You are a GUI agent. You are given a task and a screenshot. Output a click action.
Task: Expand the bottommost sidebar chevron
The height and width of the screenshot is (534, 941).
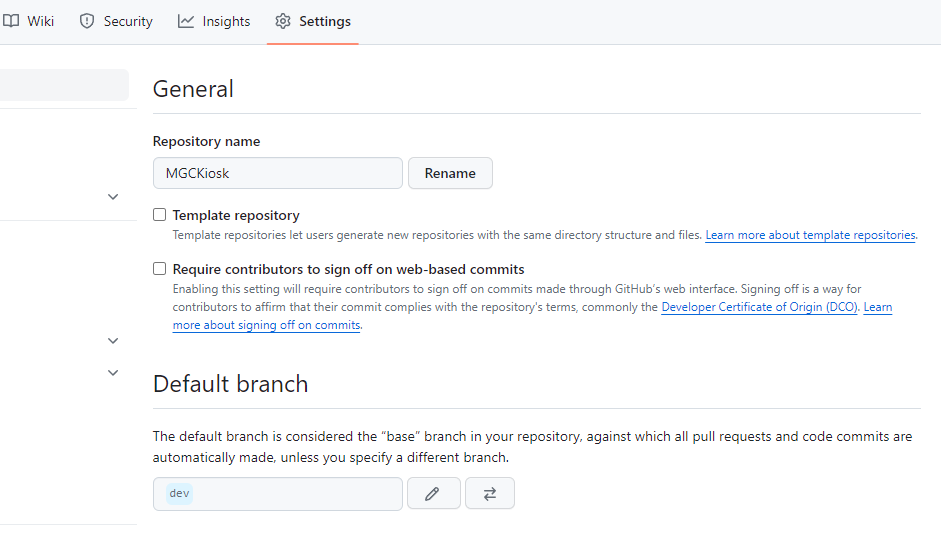113,373
